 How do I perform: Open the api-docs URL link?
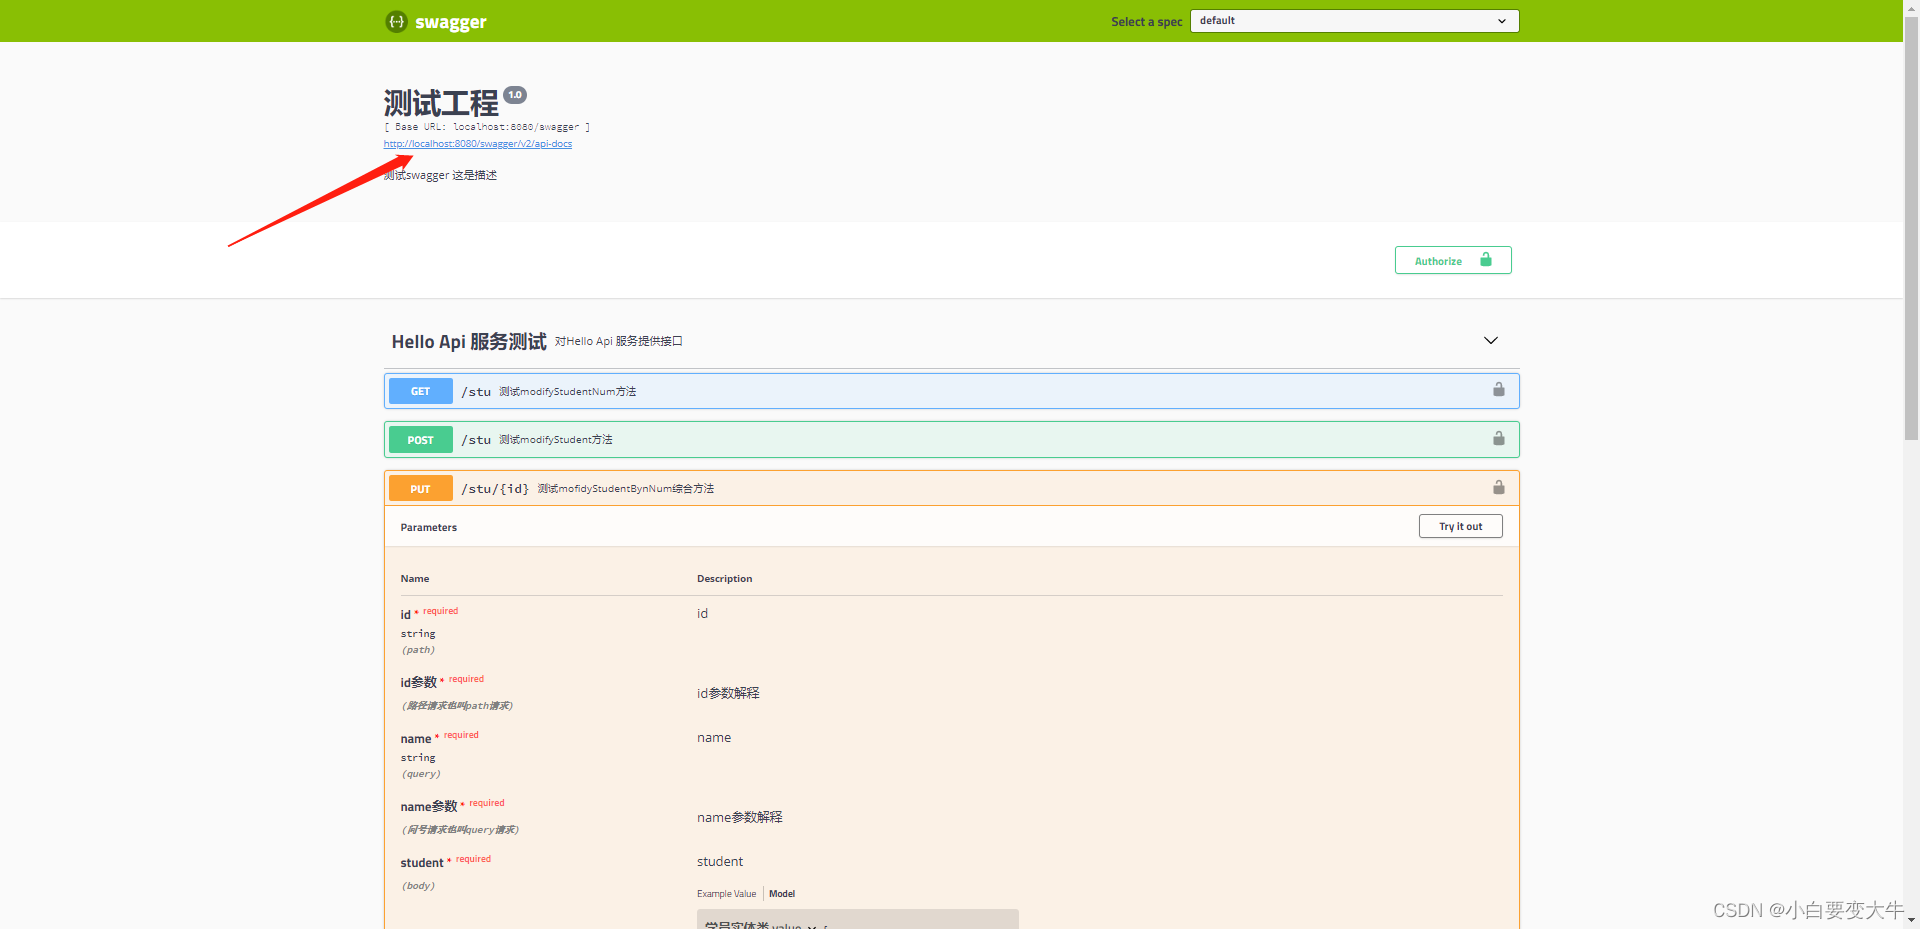pos(478,144)
